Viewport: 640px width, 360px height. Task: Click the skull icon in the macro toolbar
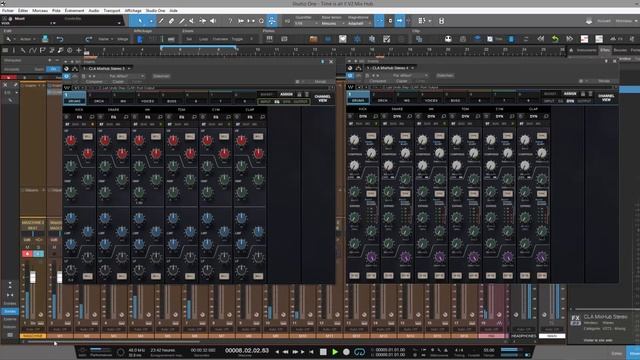point(448,39)
